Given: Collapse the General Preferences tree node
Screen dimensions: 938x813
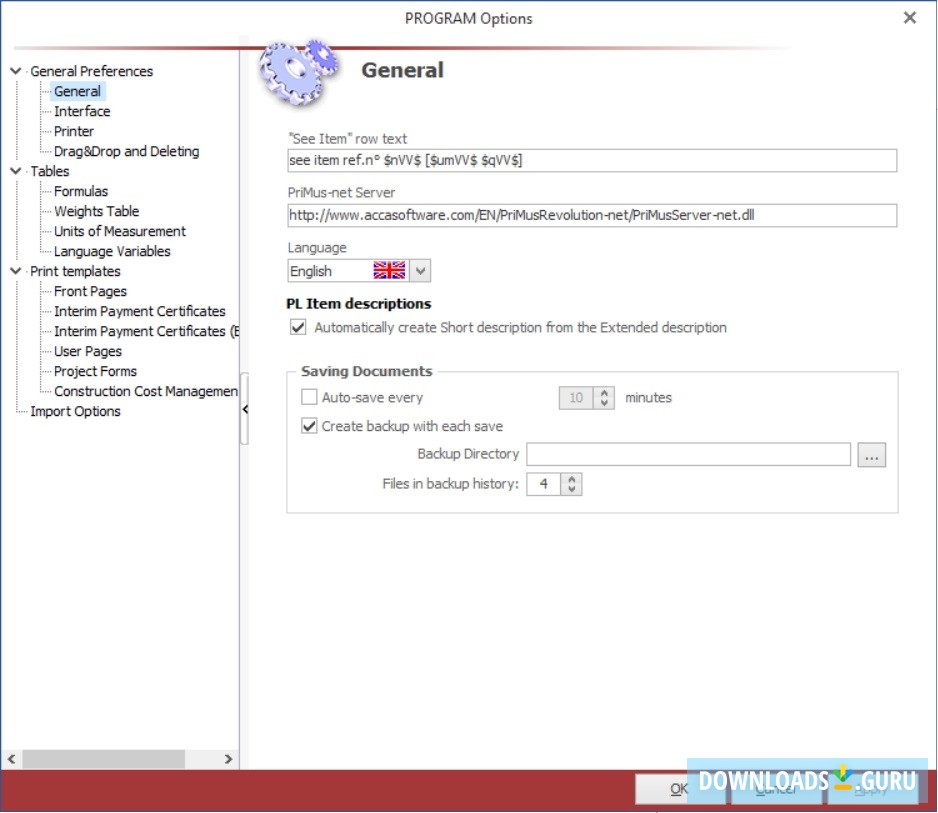Looking at the screenshot, I should (16, 71).
